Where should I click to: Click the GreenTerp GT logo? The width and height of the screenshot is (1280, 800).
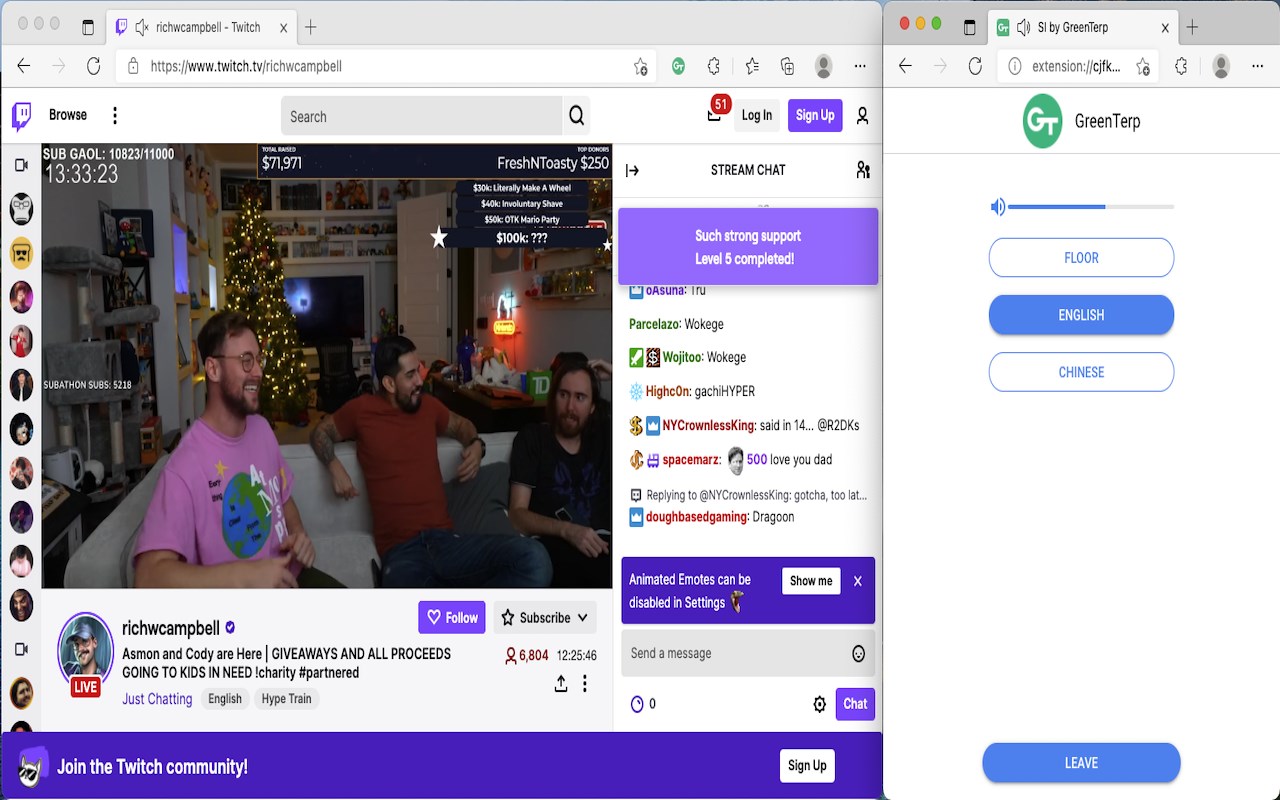pyautogui.click(x=1042, y=121)
